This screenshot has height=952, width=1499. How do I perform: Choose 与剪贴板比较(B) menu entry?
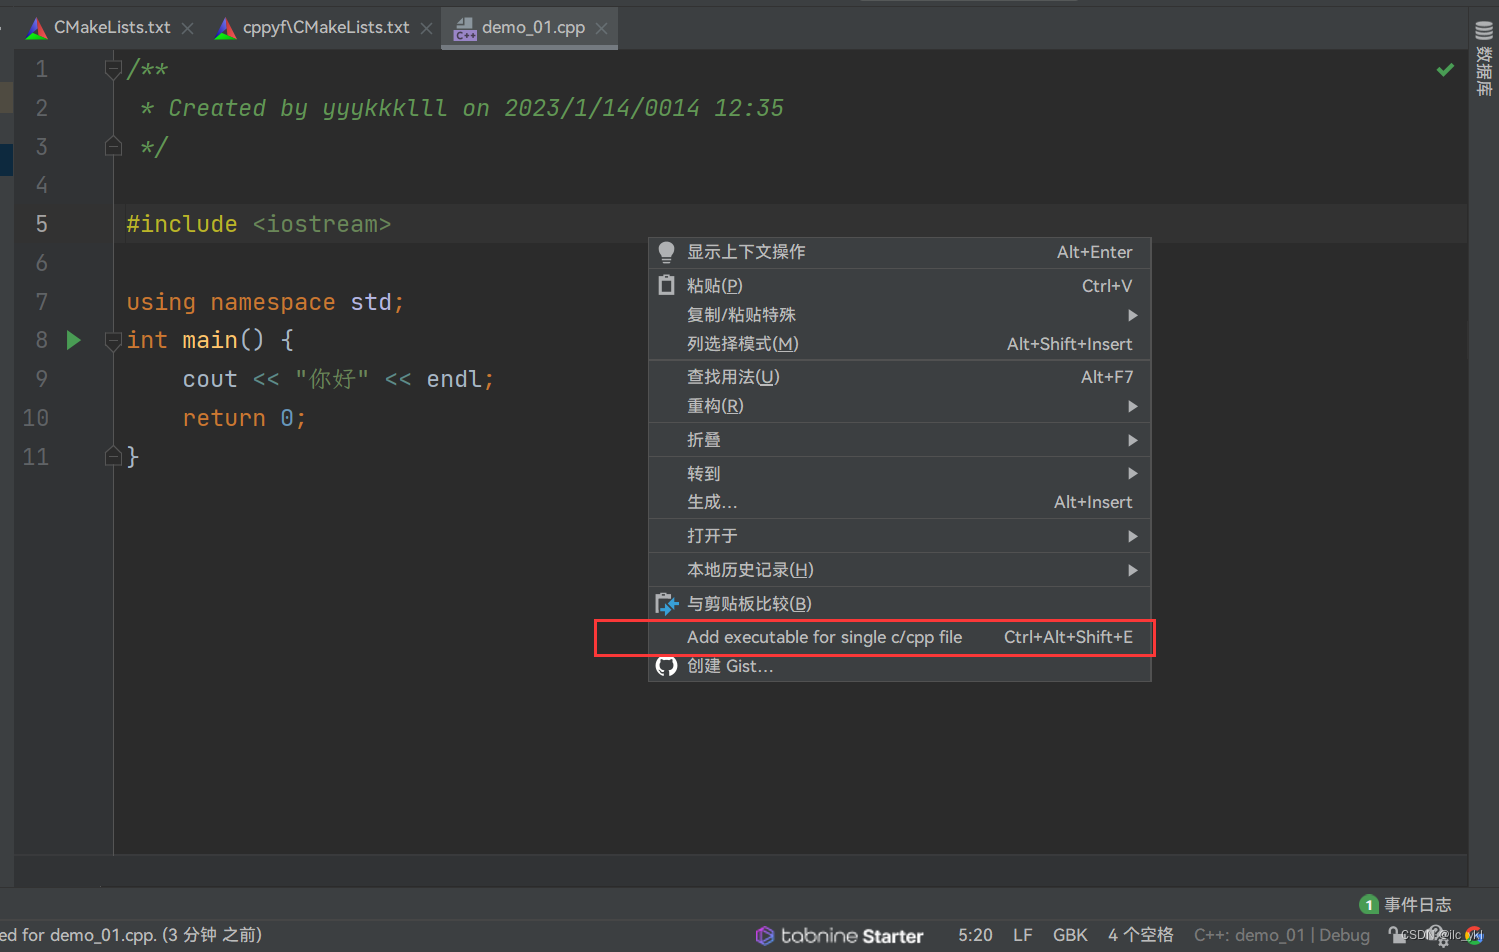pos(899,604)
